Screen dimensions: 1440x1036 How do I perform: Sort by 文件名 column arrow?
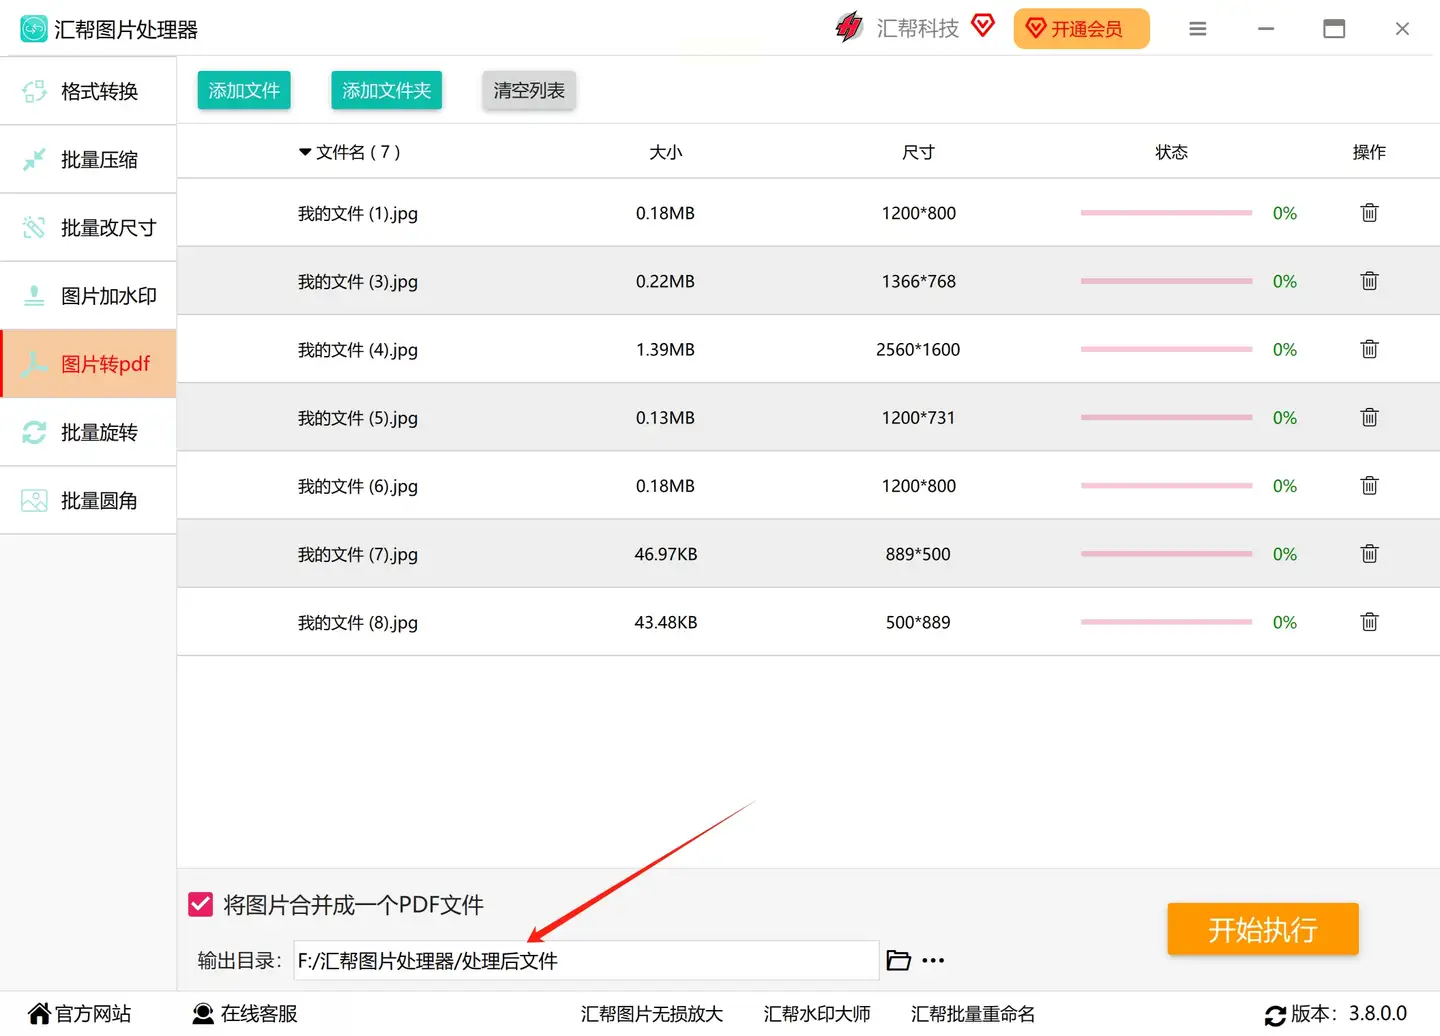(x=305, y=152)
